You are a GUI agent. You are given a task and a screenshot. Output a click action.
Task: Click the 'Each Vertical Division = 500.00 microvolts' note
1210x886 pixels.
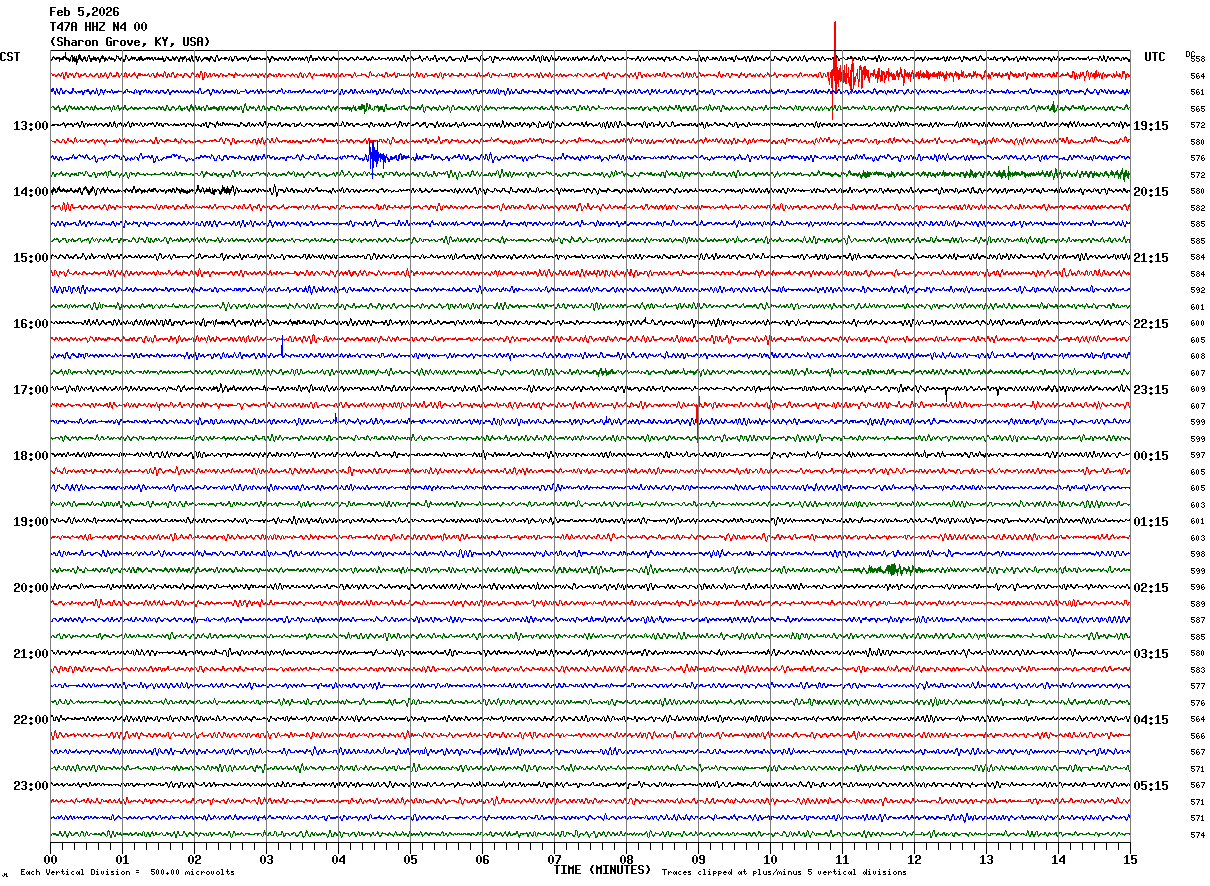[127, 873]
